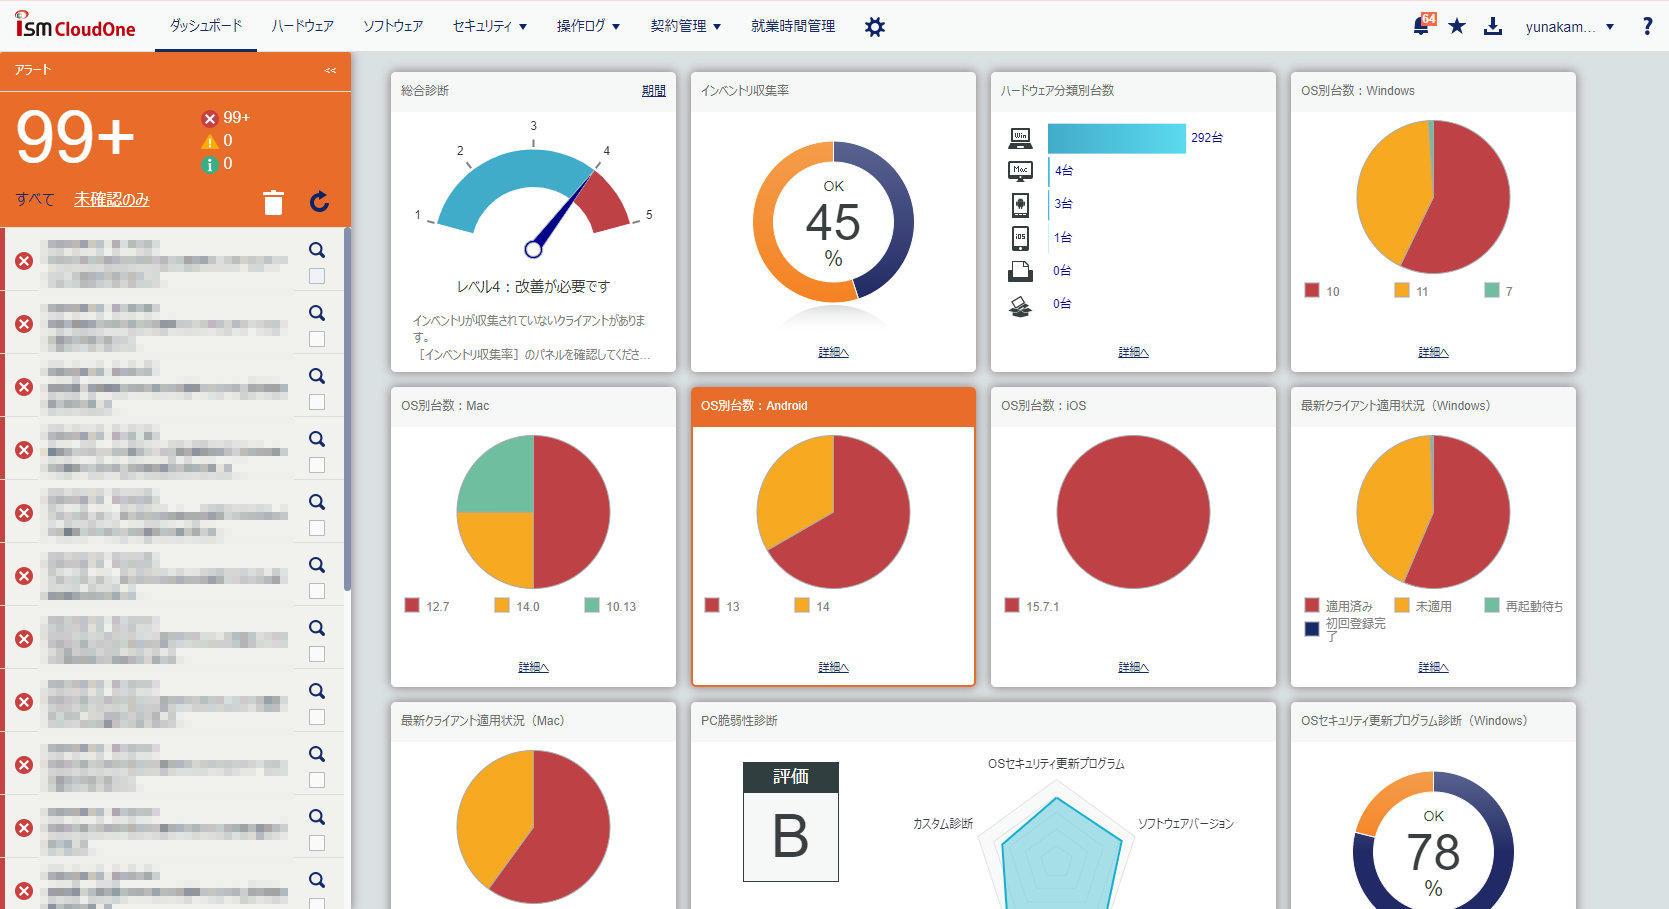
Task: Open the favorites star icon
Action: [1457, 26]
